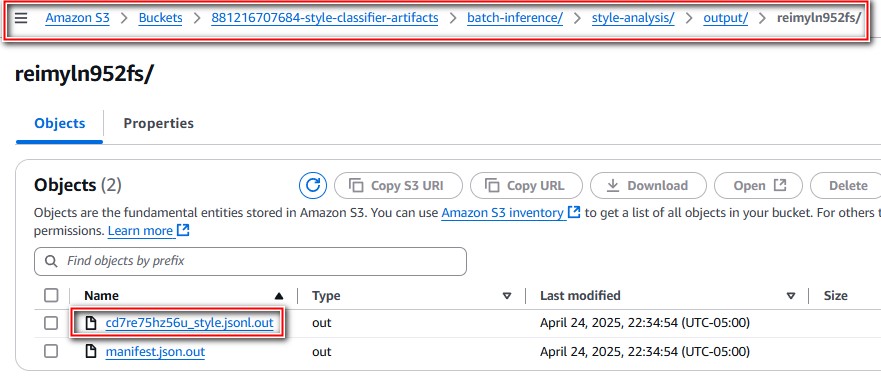Image resolution: width=881 pixels, height=383 pixels.
Task: Check the box for cd7re75hz56u_style.jsonl.out
Action: point(51,323)
